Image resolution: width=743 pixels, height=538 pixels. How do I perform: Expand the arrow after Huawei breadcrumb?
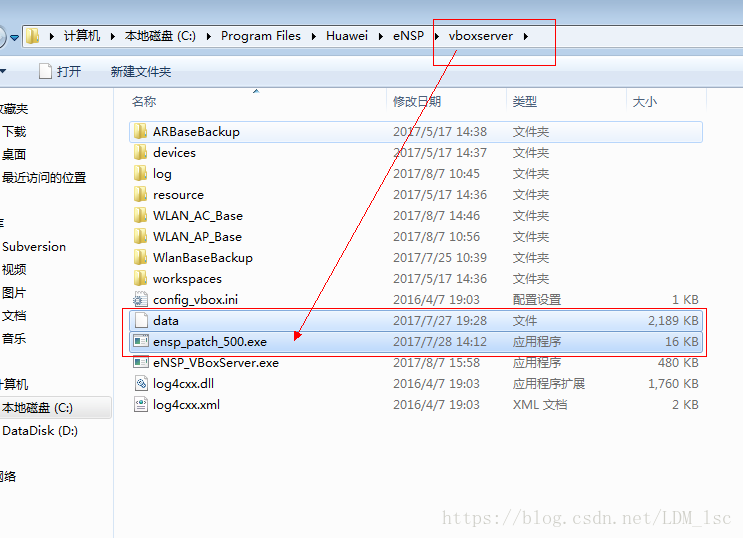coord(381,36)
